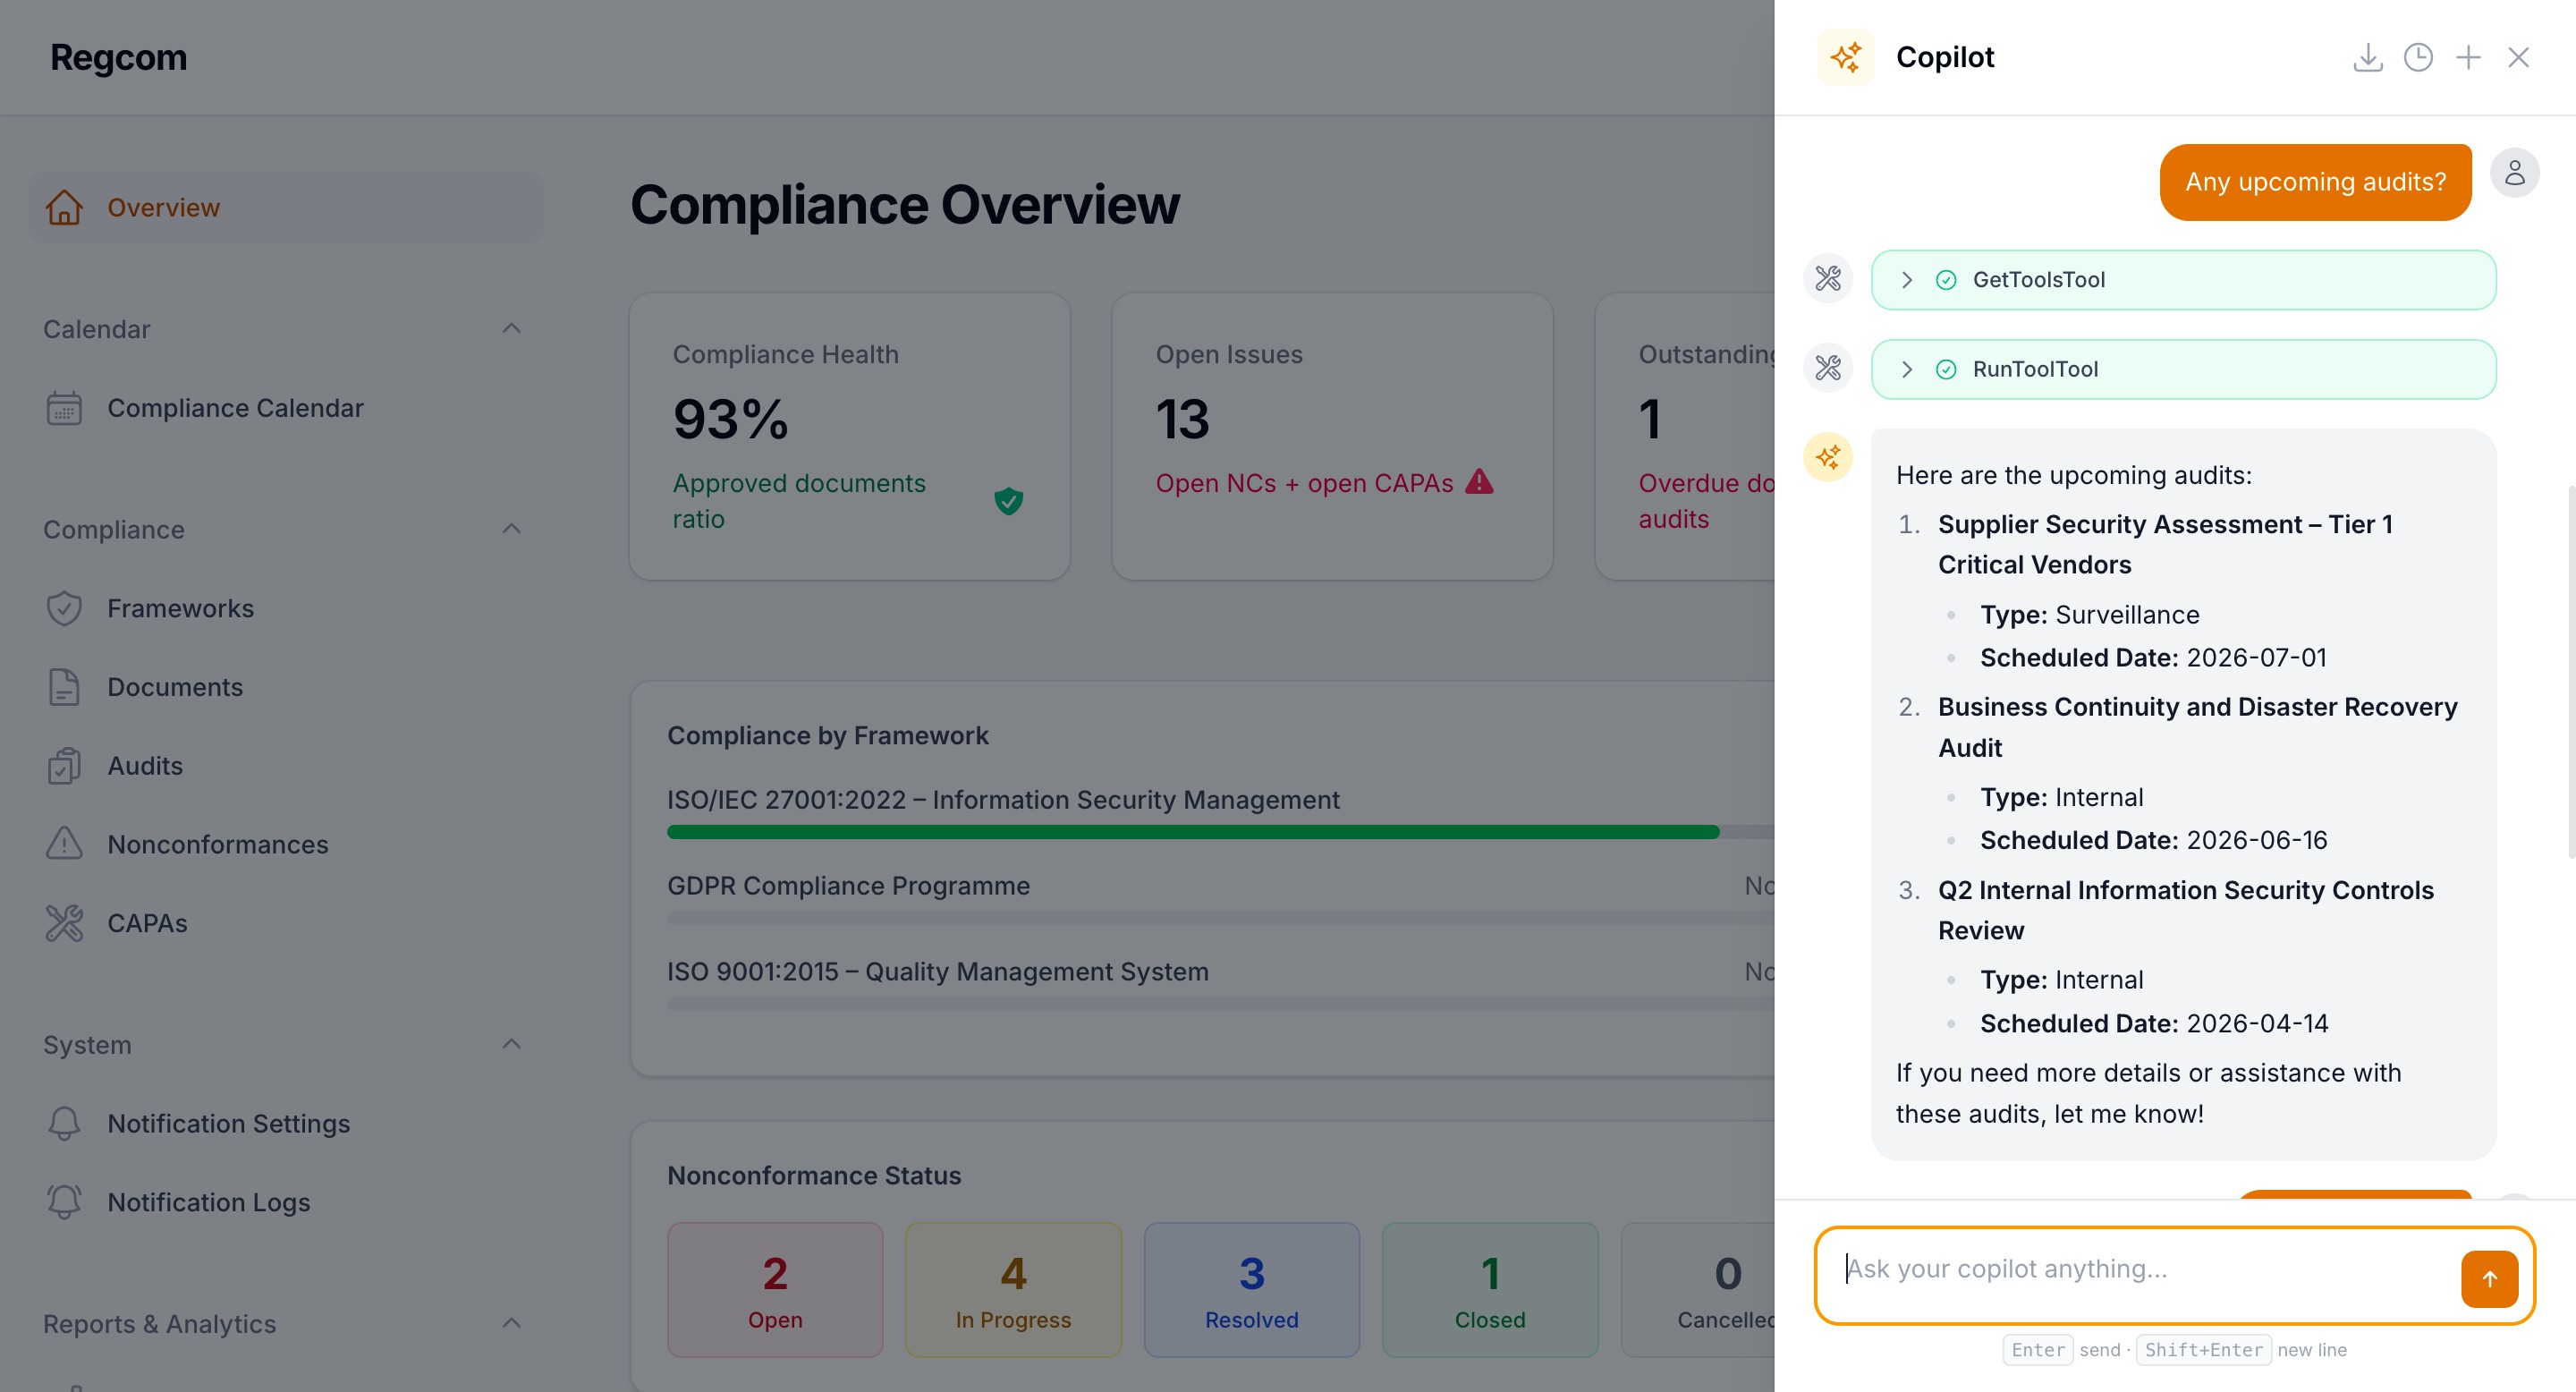Send the message with arrow button
This screenshot has width=2576, height=1392.
(2489, 1279)
